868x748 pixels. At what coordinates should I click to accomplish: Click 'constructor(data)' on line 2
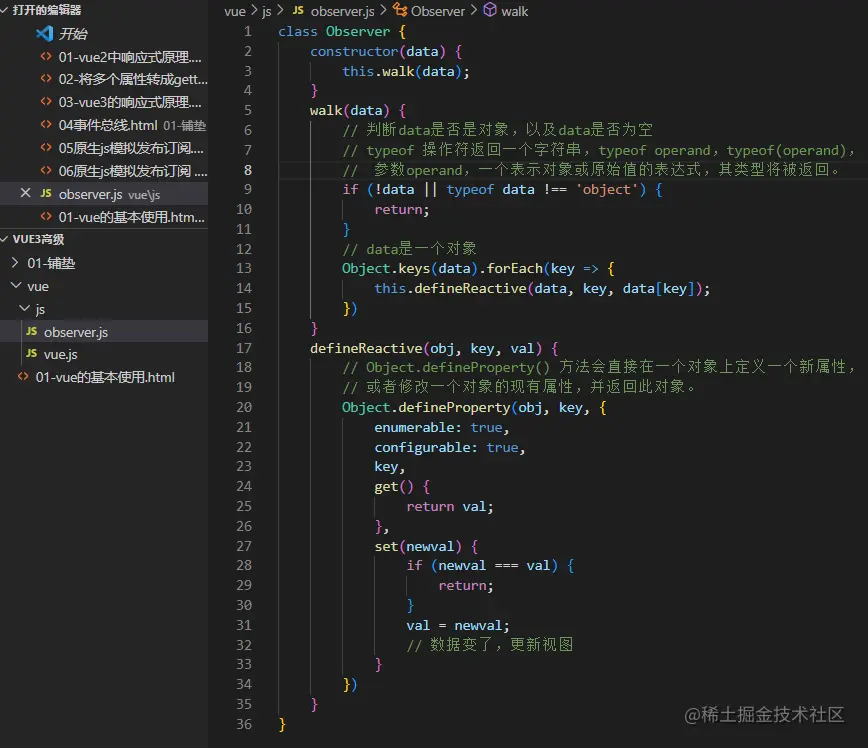pyautogui.click(x=378, y=51)
